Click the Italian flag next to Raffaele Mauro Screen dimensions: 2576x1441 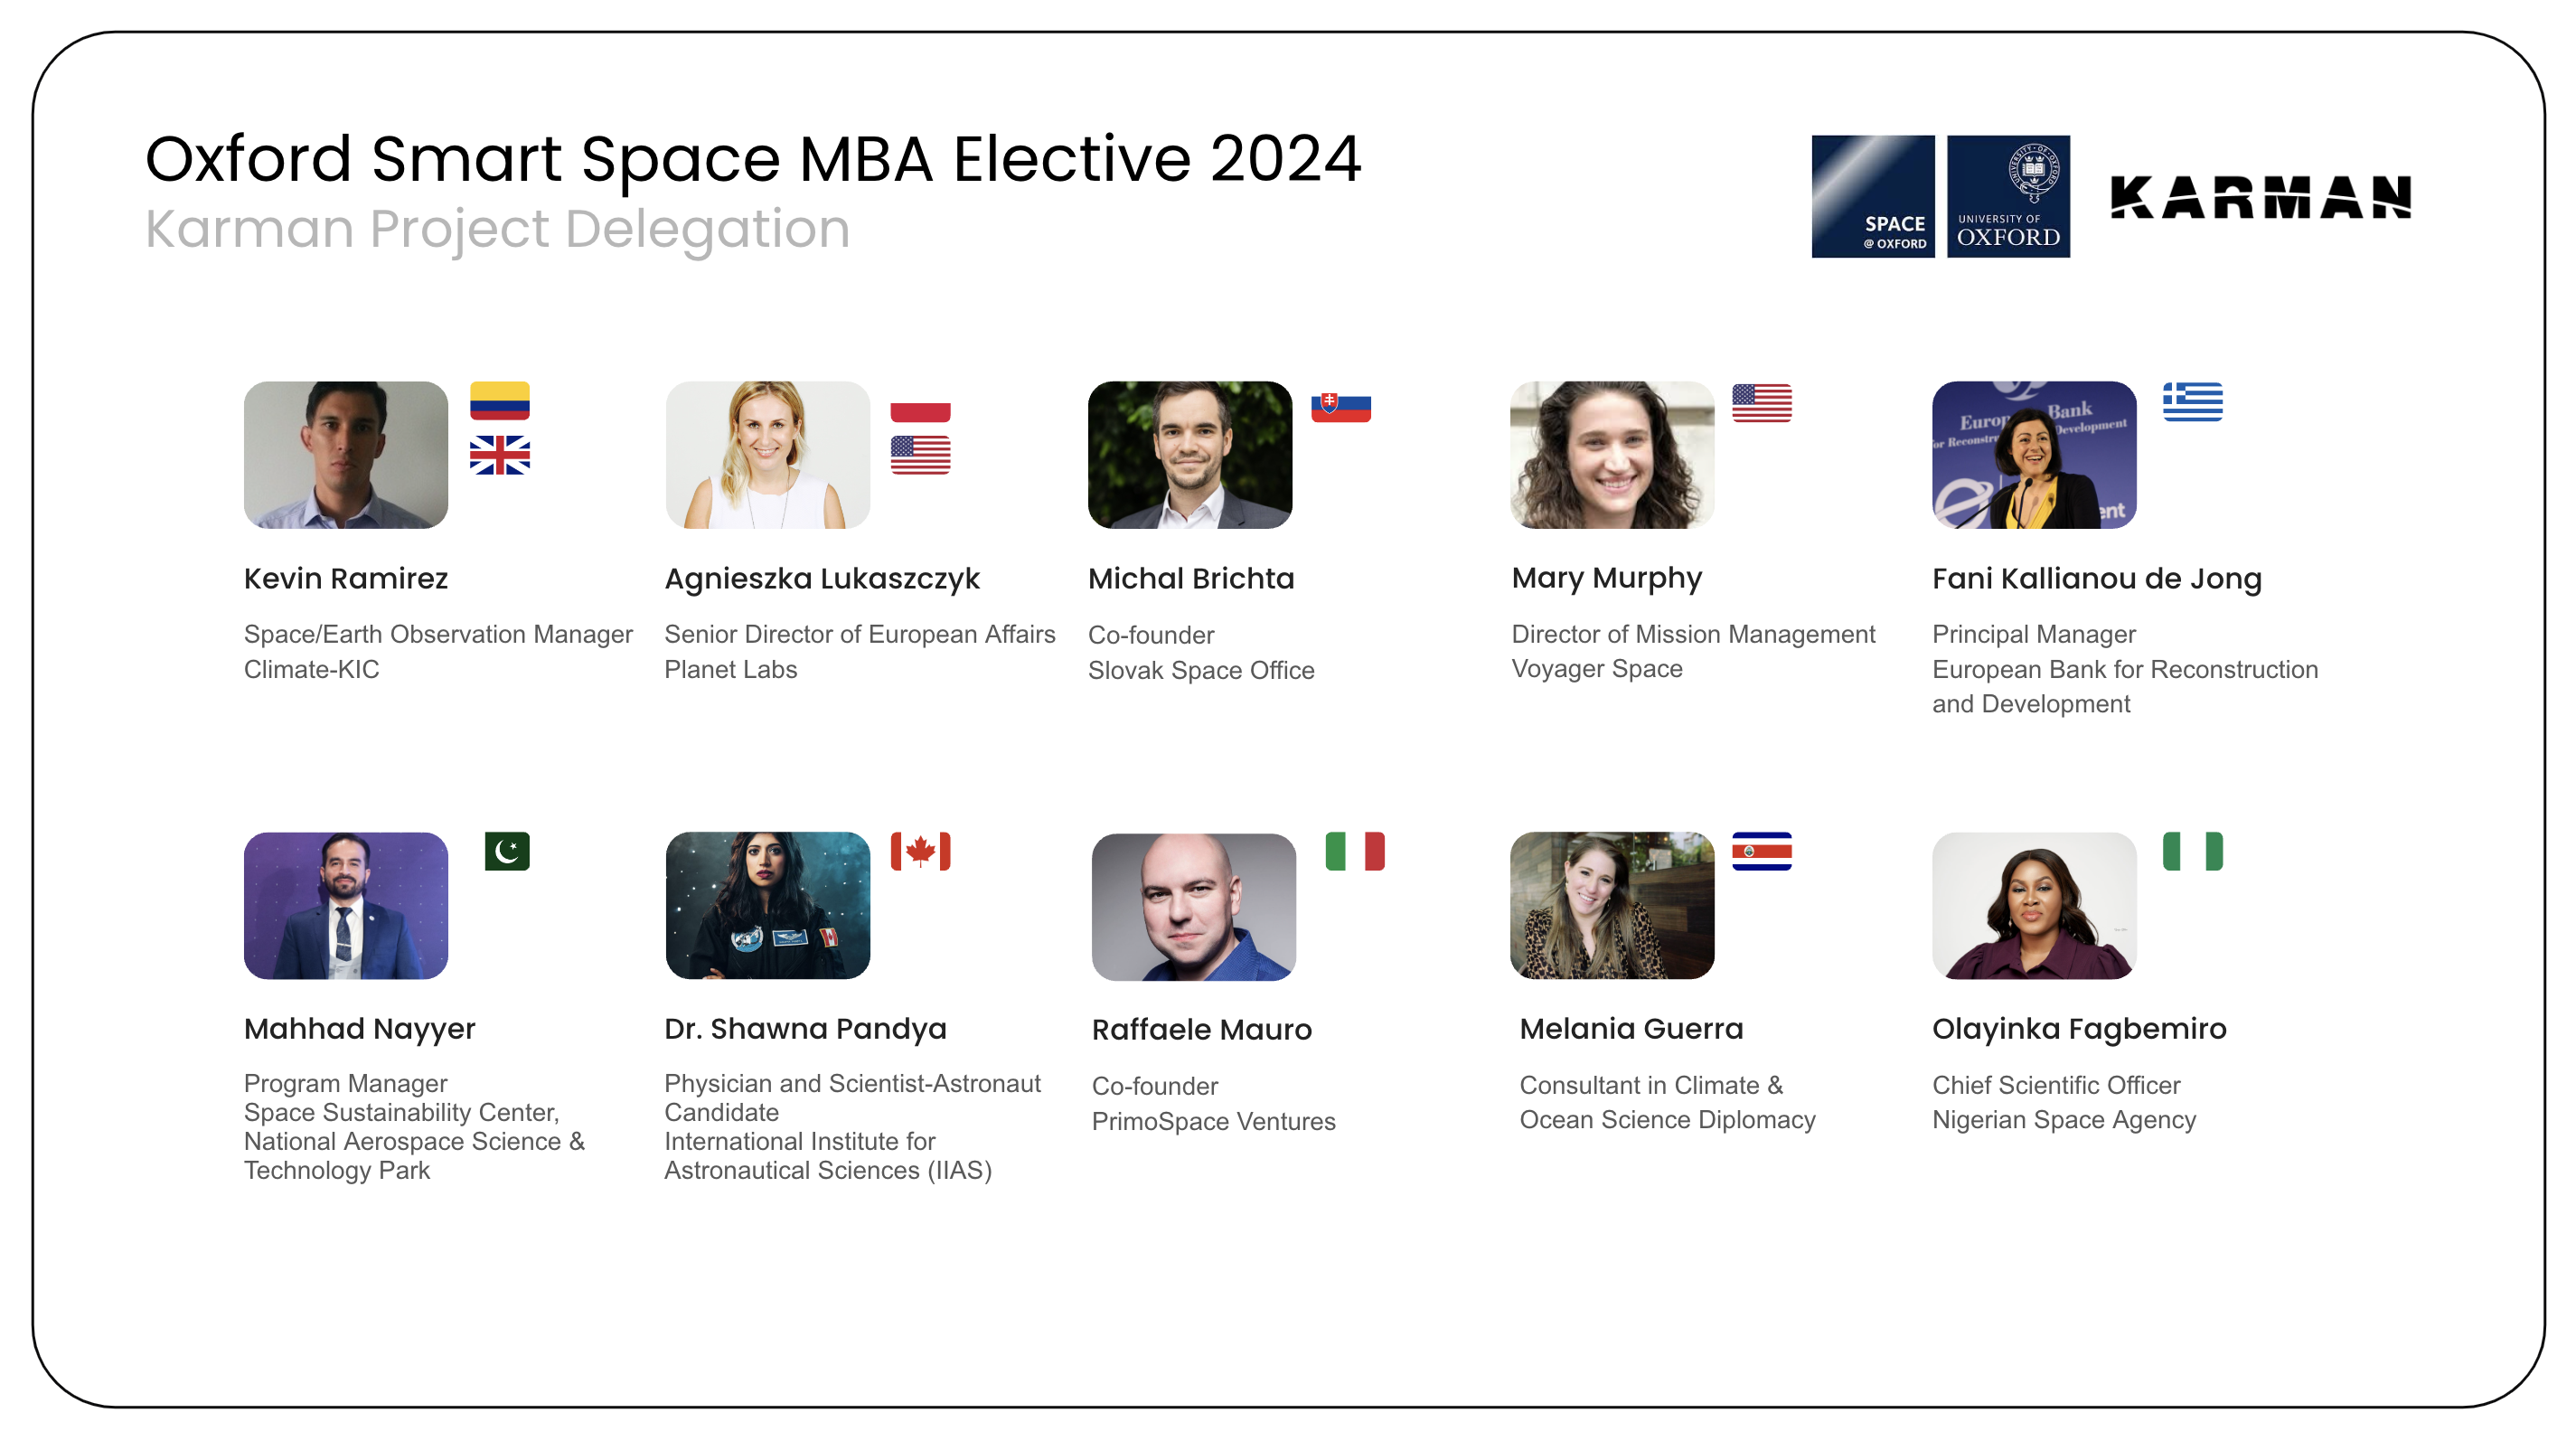pos(1354,851)
